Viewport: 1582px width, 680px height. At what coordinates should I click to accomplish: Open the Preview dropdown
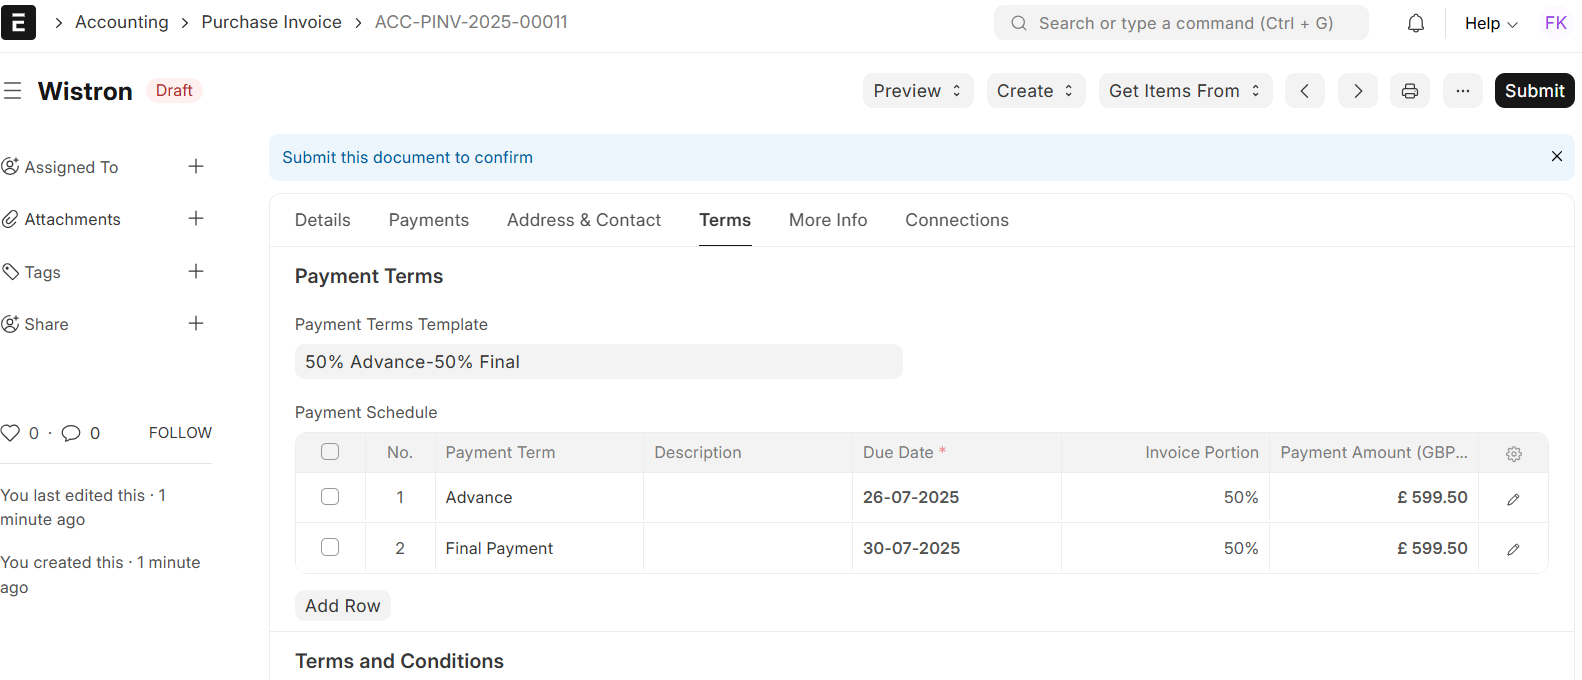[917, 91]
